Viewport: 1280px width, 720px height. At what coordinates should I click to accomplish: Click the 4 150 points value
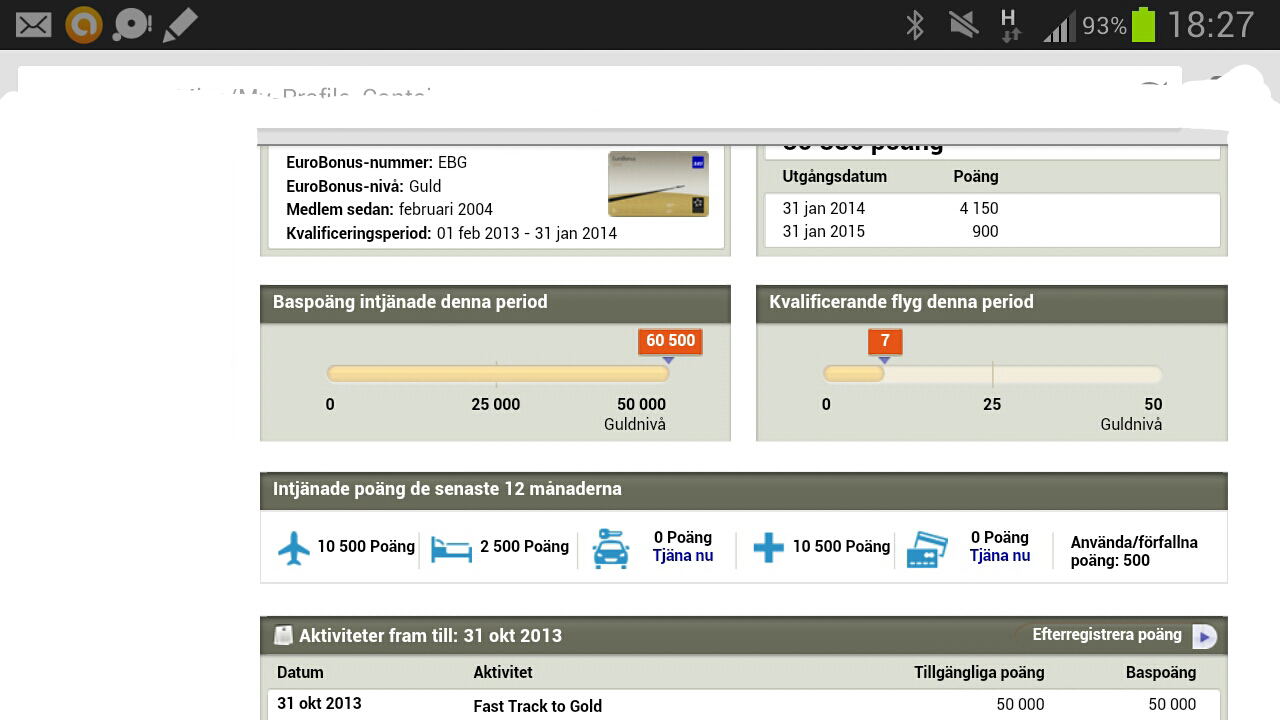tap(979, 208)
